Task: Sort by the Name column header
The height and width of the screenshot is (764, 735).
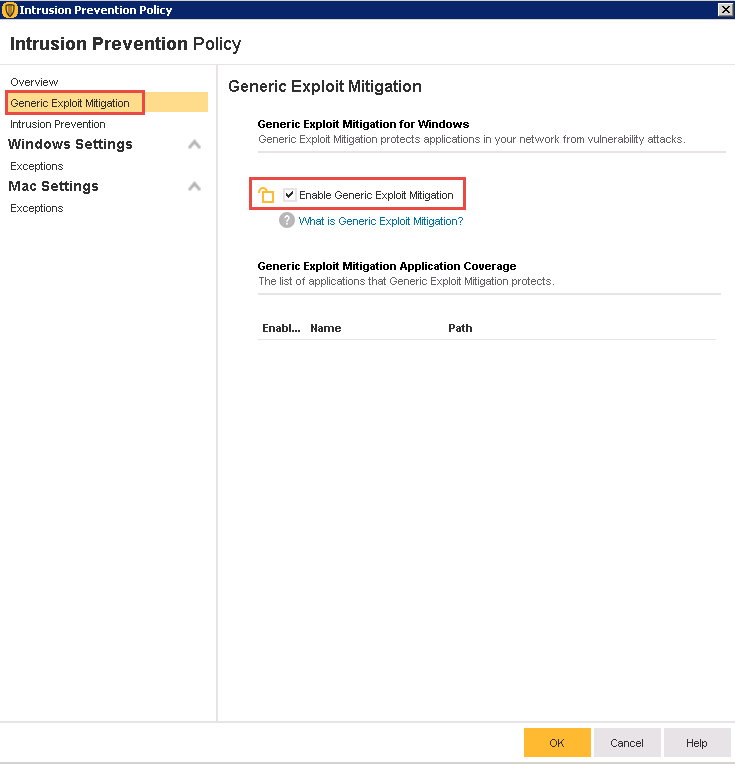Action: 326,328
